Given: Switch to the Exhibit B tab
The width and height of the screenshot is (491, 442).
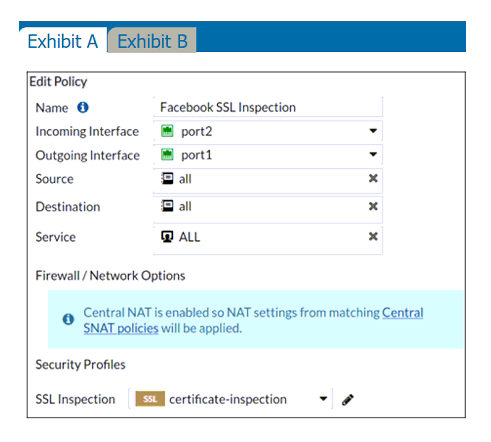Looking at the screenshot, I should 152,41.
